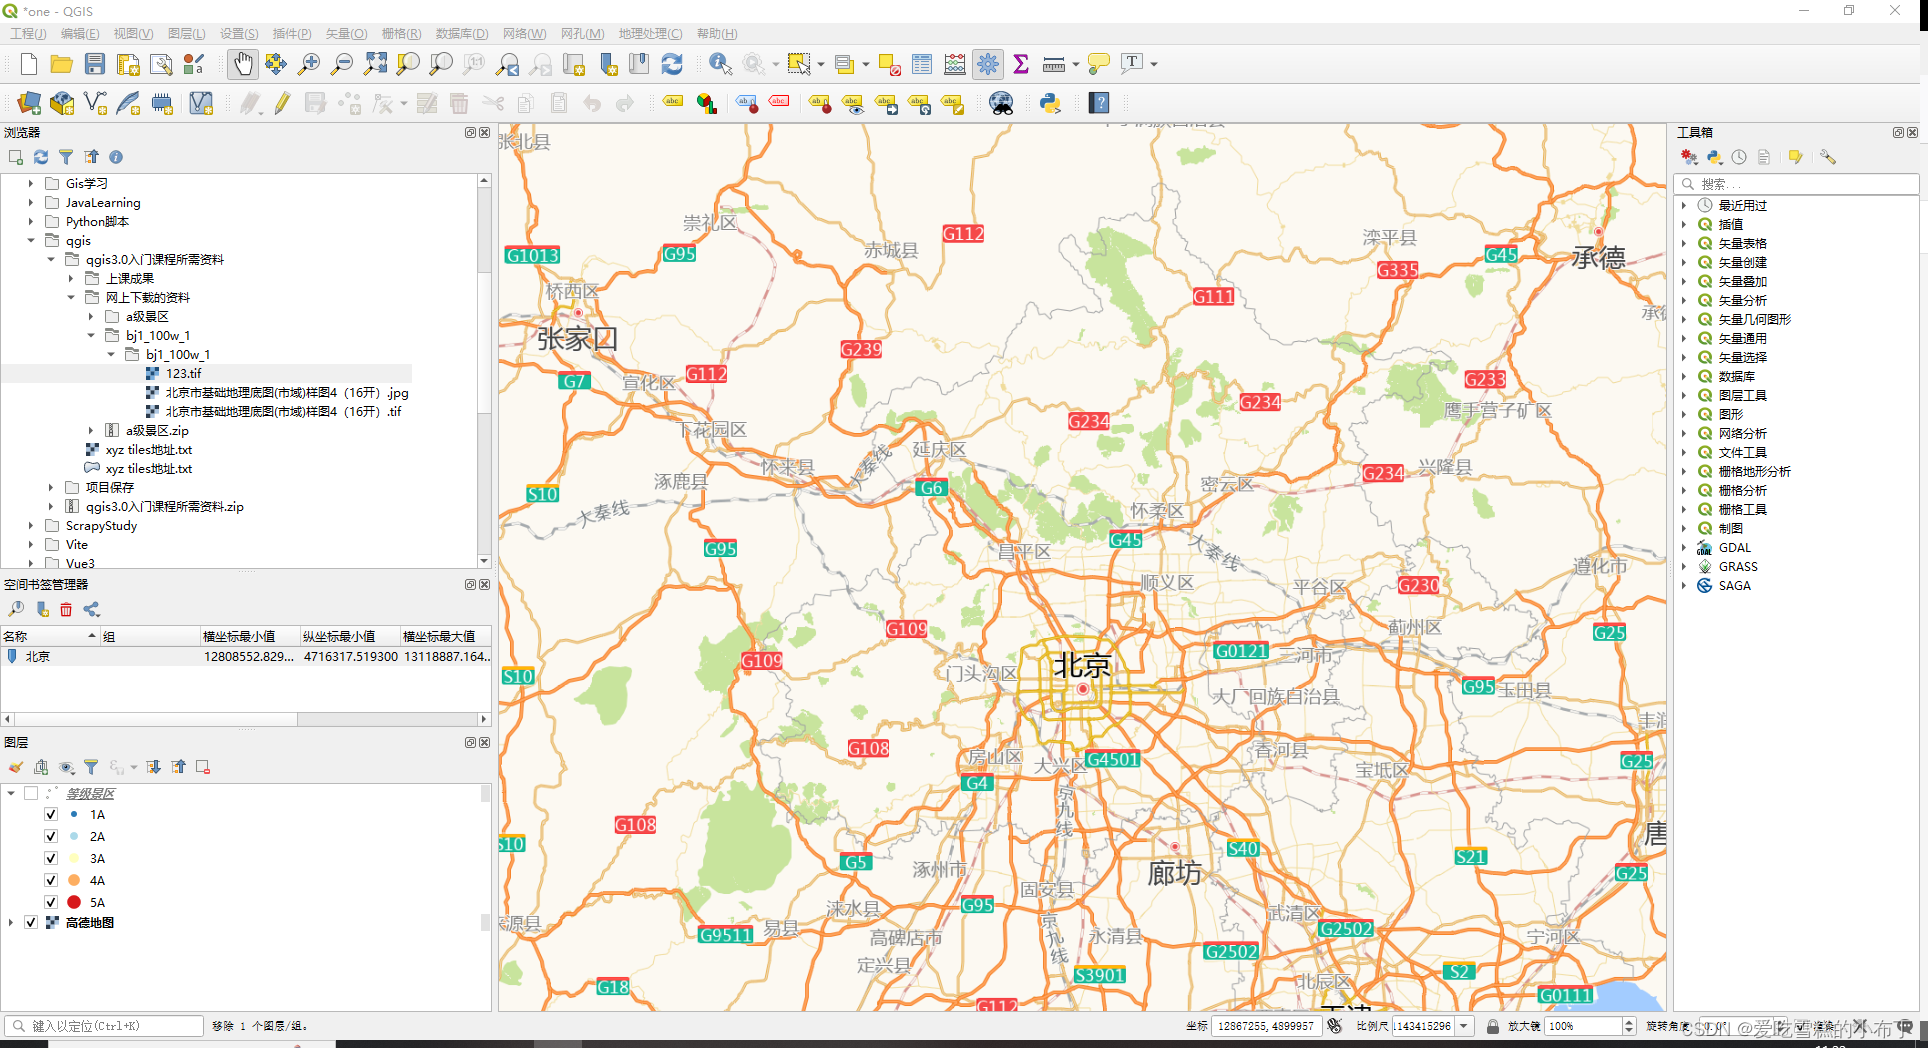Toggle editing with the pencil icon
1928x1048 pixels.
coord(283,102)
